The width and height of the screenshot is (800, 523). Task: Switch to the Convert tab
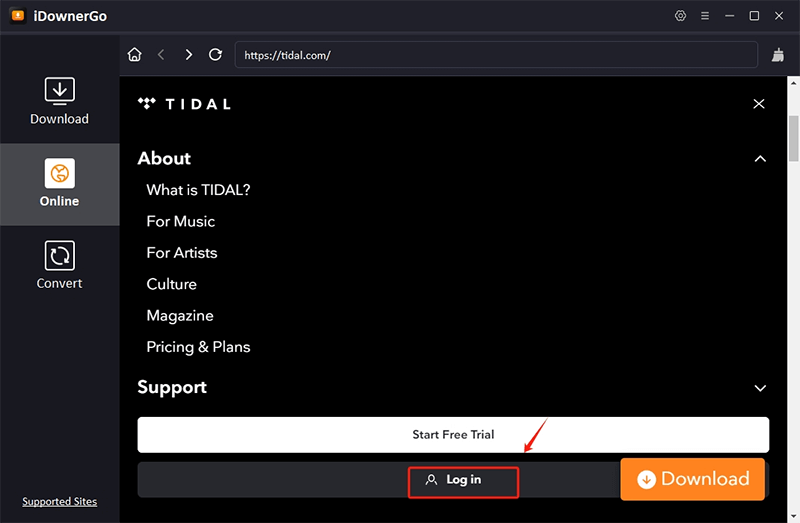point(59,266)
